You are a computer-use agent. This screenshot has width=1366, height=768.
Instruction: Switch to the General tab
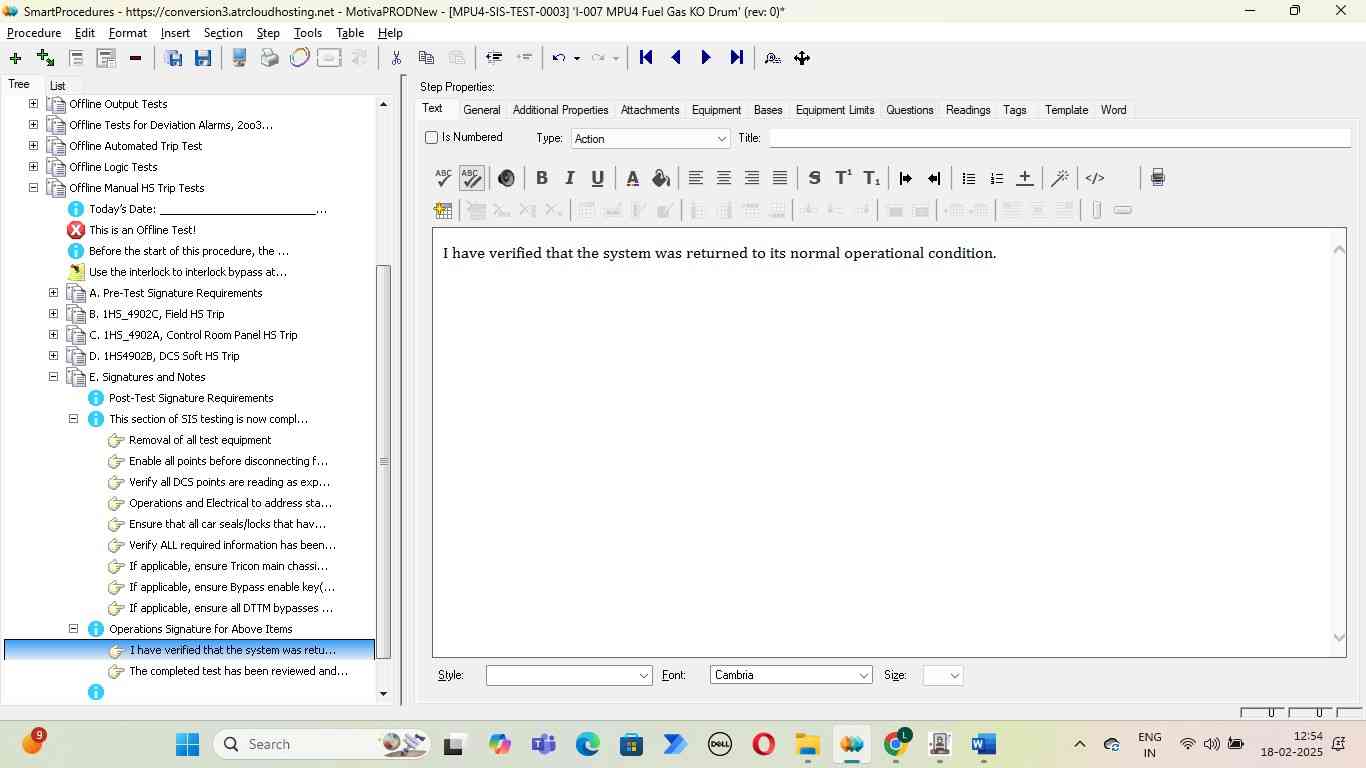click(482, 110)
